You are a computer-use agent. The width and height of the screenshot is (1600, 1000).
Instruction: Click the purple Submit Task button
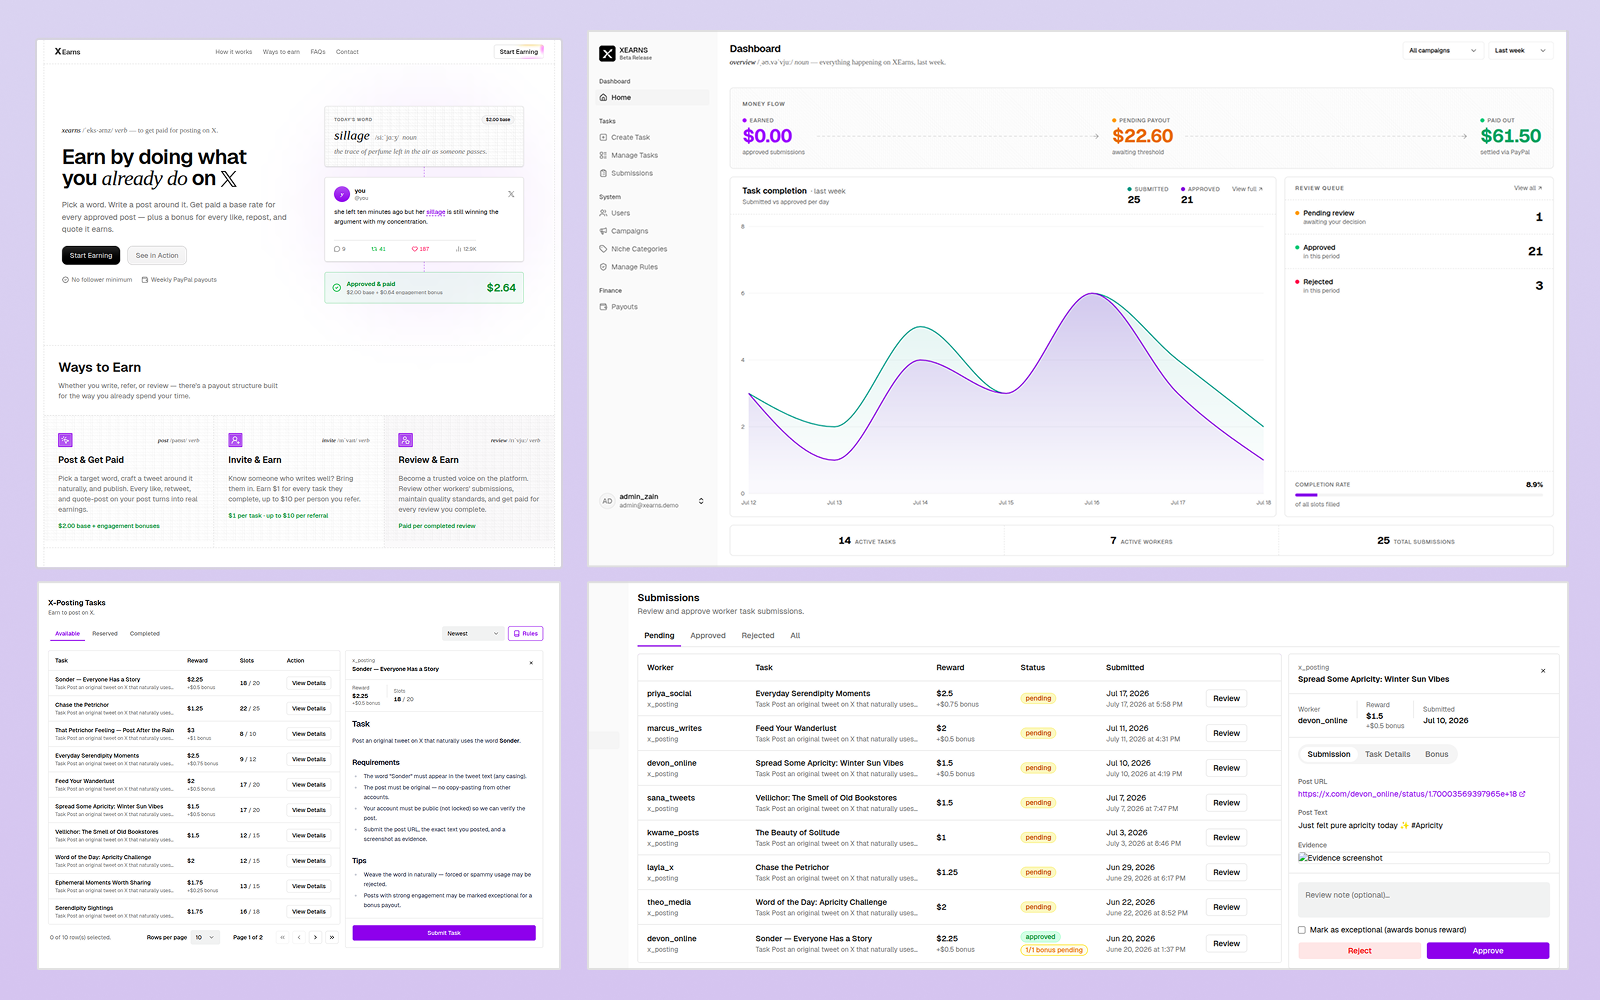444,933
